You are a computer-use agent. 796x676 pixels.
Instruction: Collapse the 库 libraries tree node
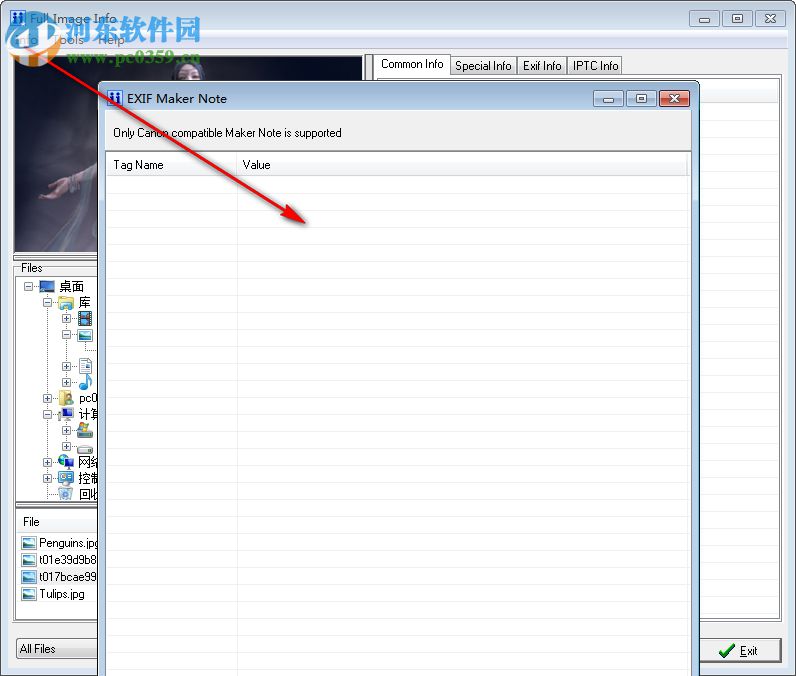[x=47, y=303]
